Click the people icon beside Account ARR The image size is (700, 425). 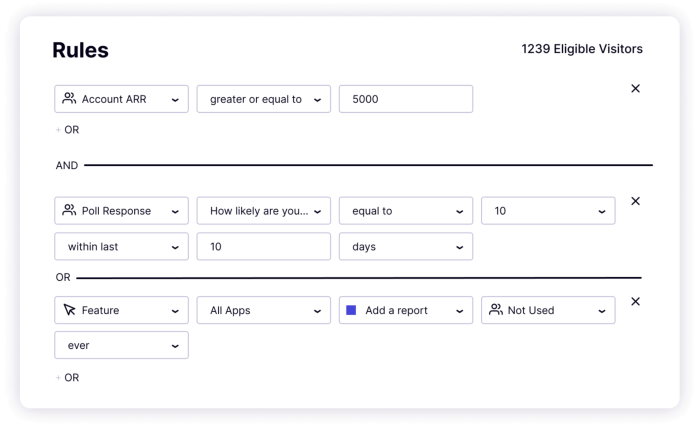pos(69,98)
